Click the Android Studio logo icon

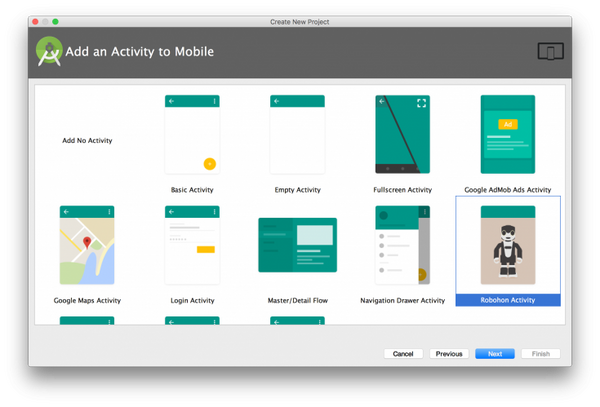[49, 51]
